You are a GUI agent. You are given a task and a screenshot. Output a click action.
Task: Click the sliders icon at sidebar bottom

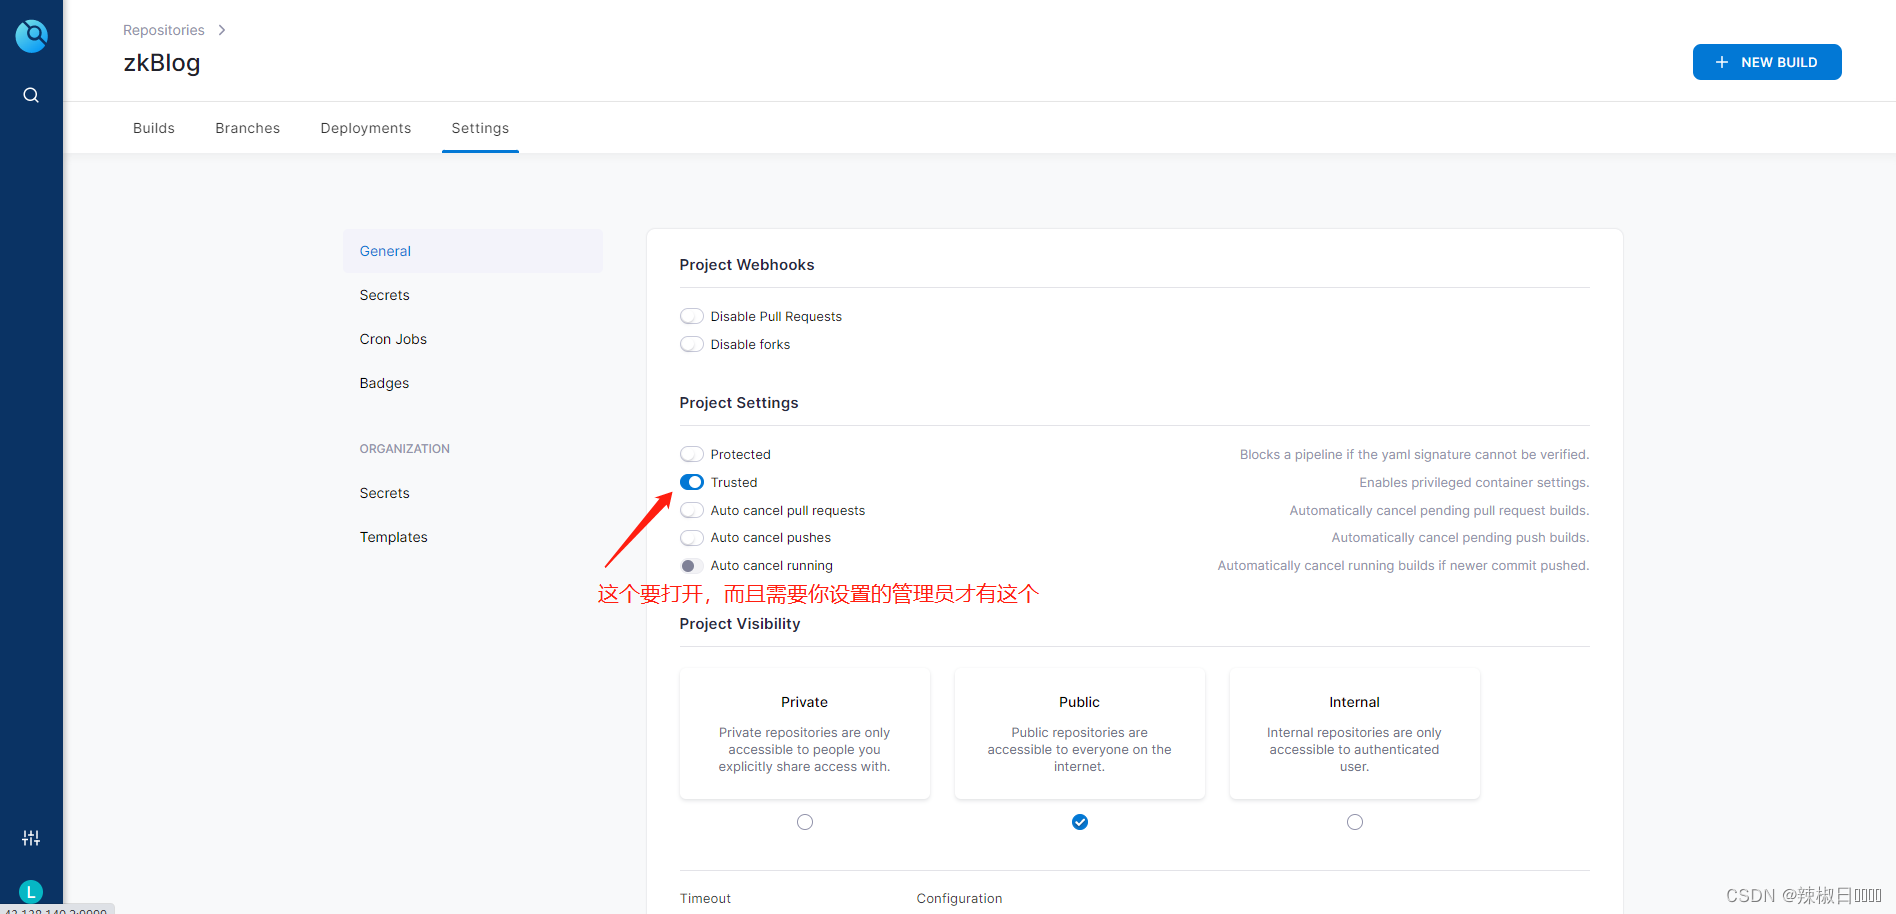coord(31,838)
